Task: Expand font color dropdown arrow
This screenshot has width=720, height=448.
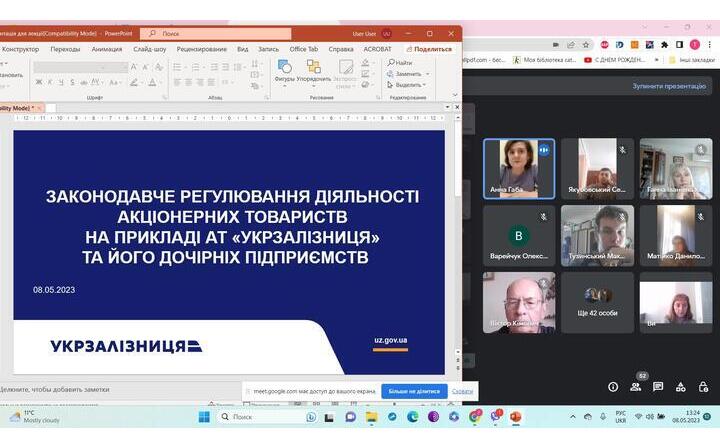Action: pos(160,83)
